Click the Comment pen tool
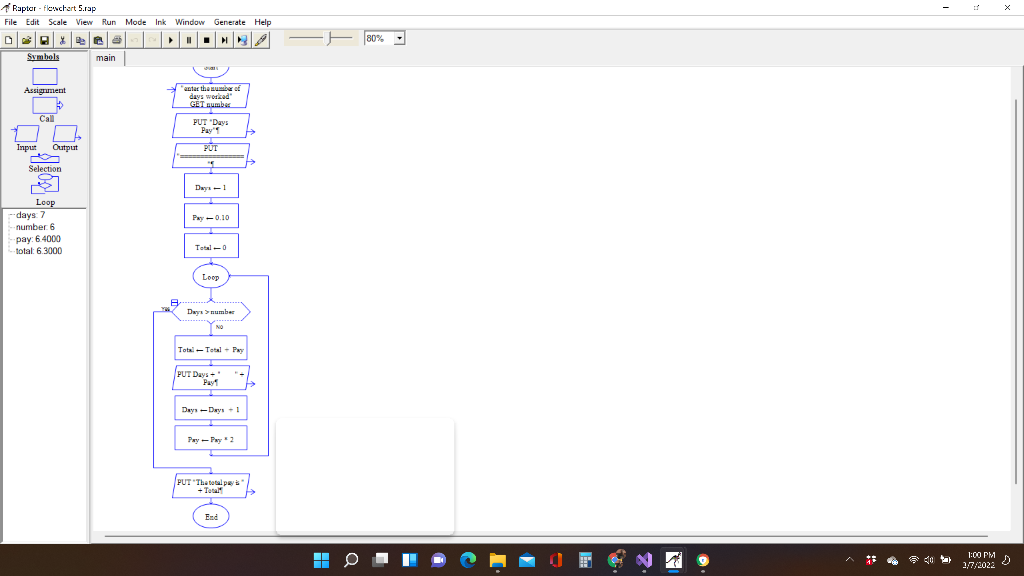The height and width of the screenshot is (576, 1024). [x=259, y=40]
